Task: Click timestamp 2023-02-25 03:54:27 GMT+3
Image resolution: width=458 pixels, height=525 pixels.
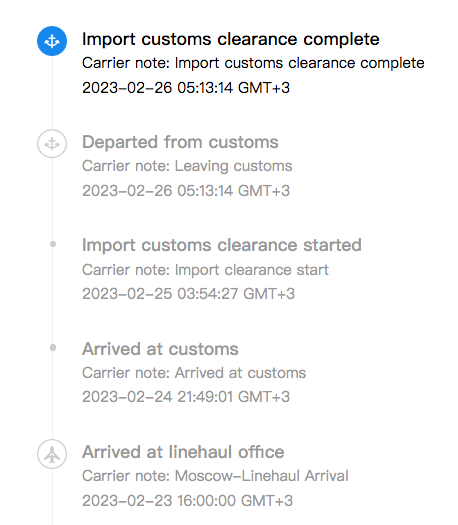Action: click(188, 294)
